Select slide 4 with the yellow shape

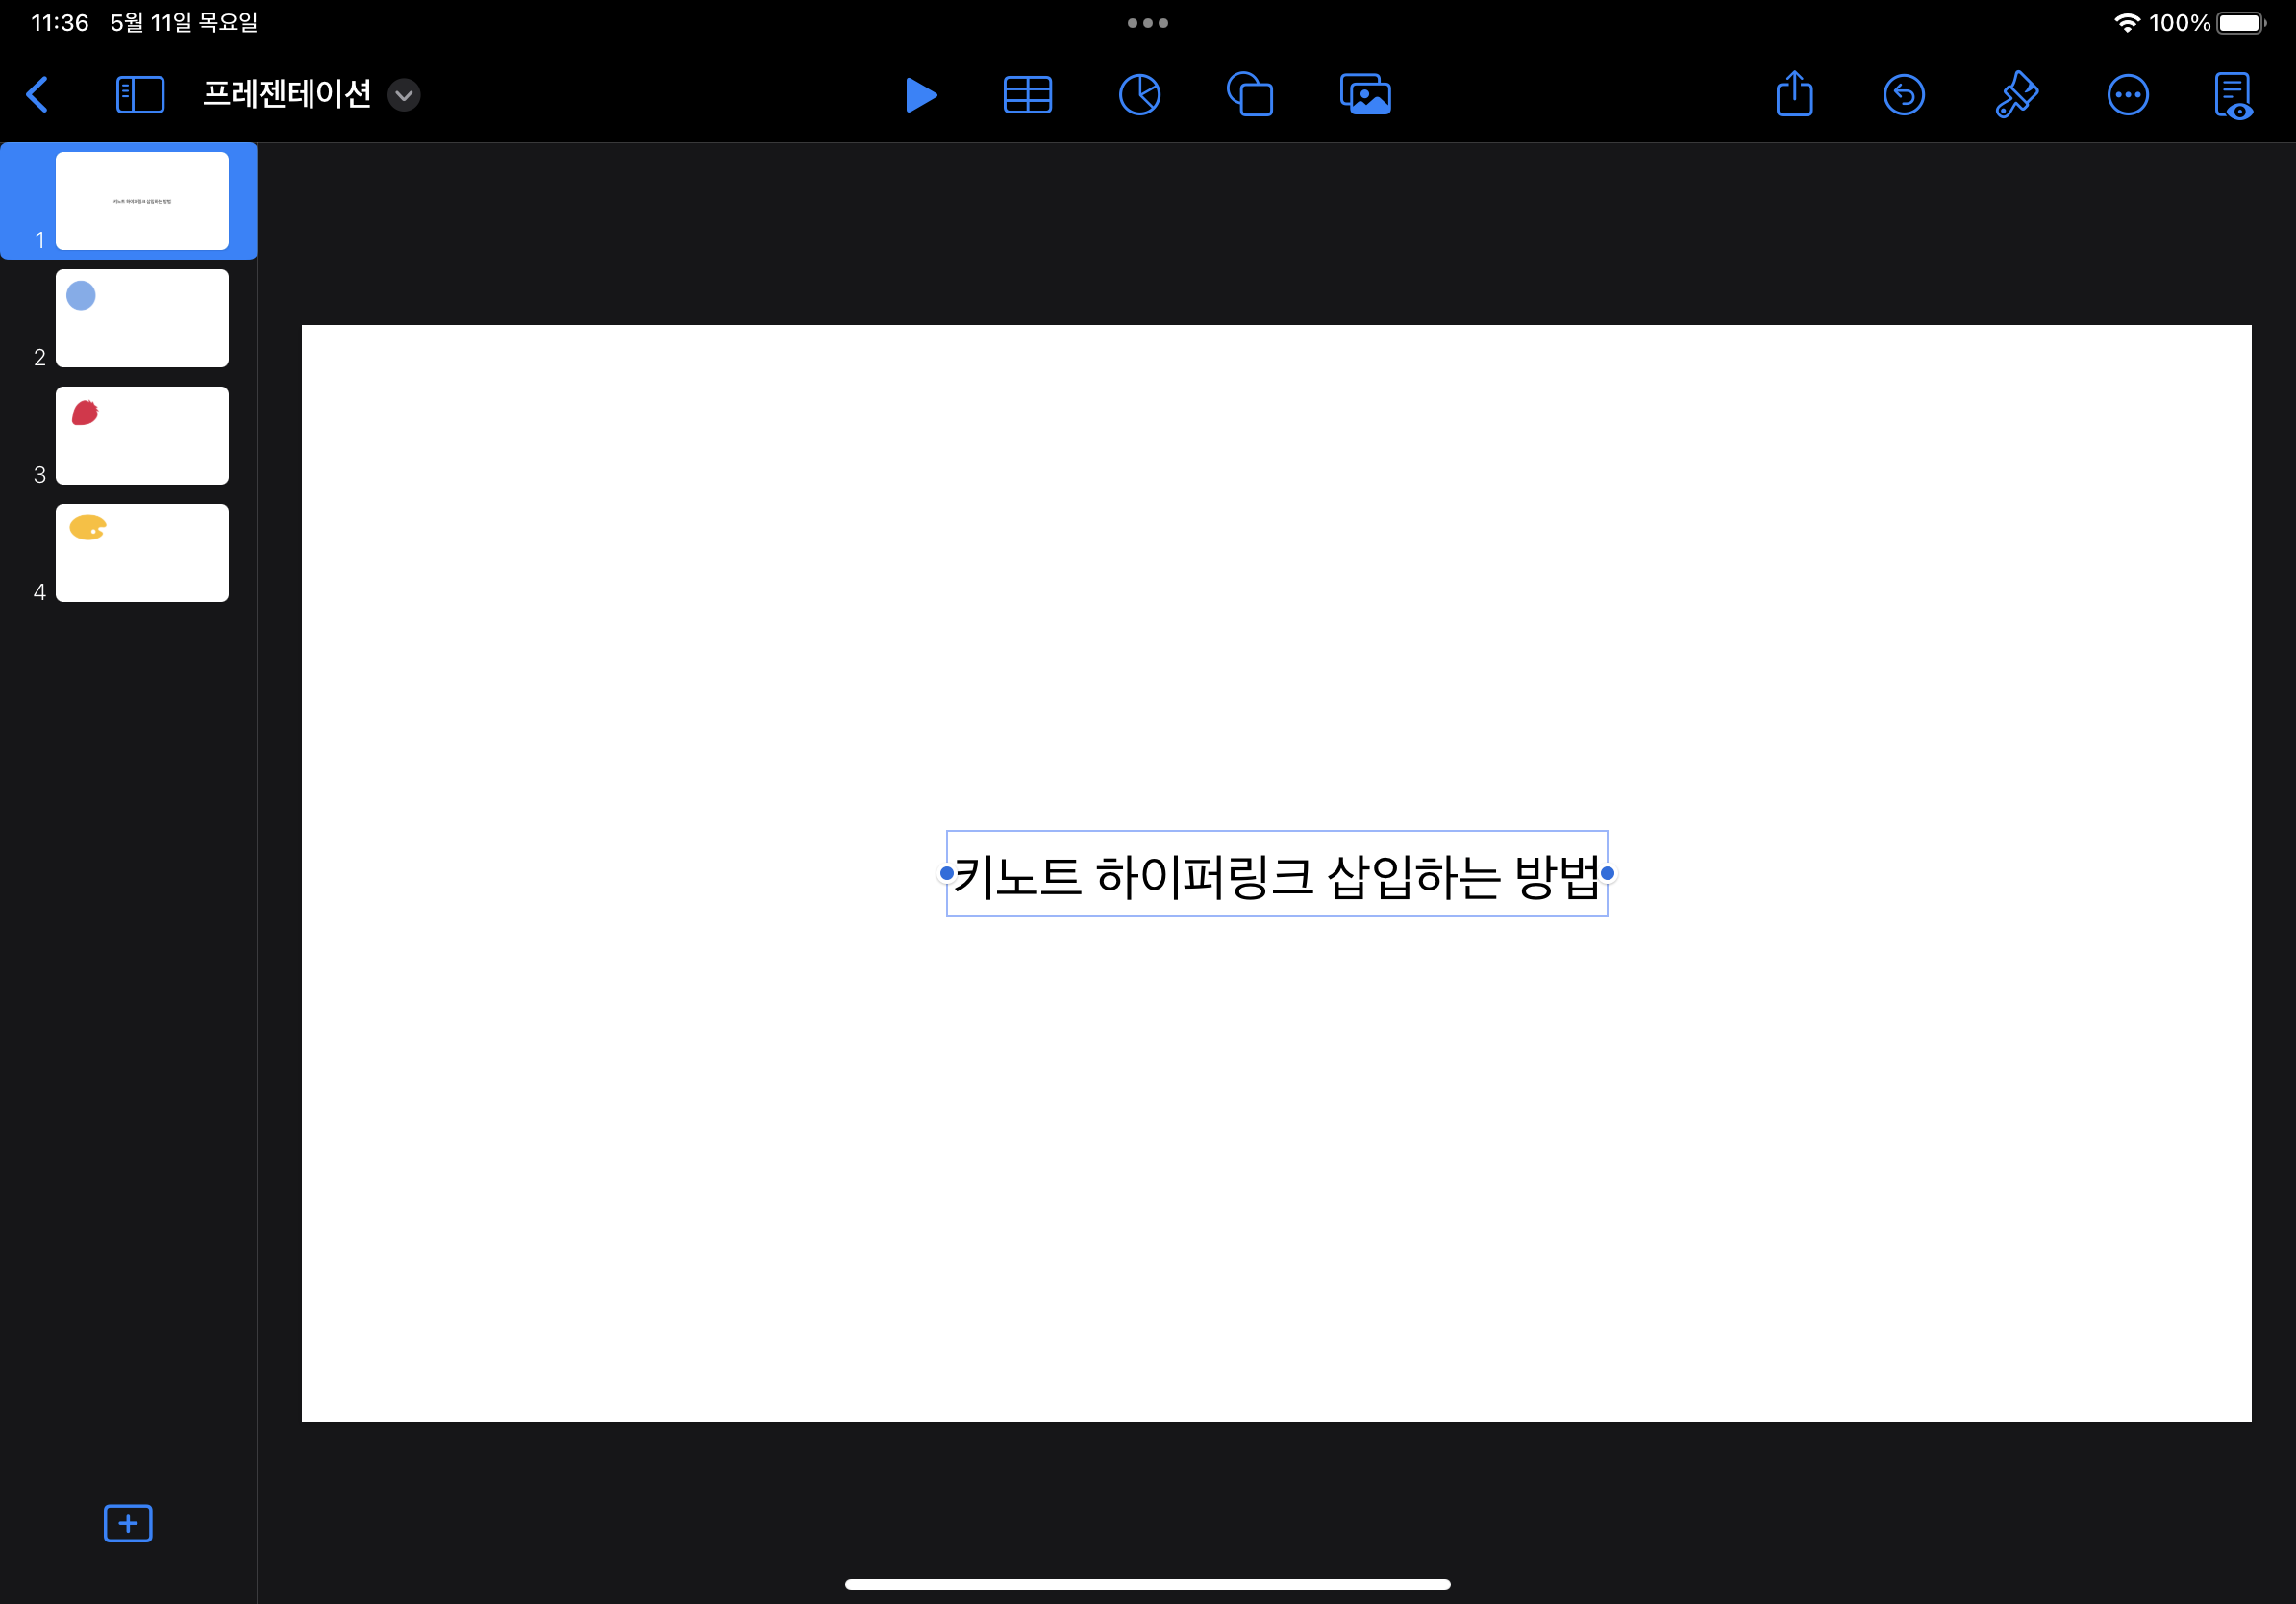click(x=142, y=553)
